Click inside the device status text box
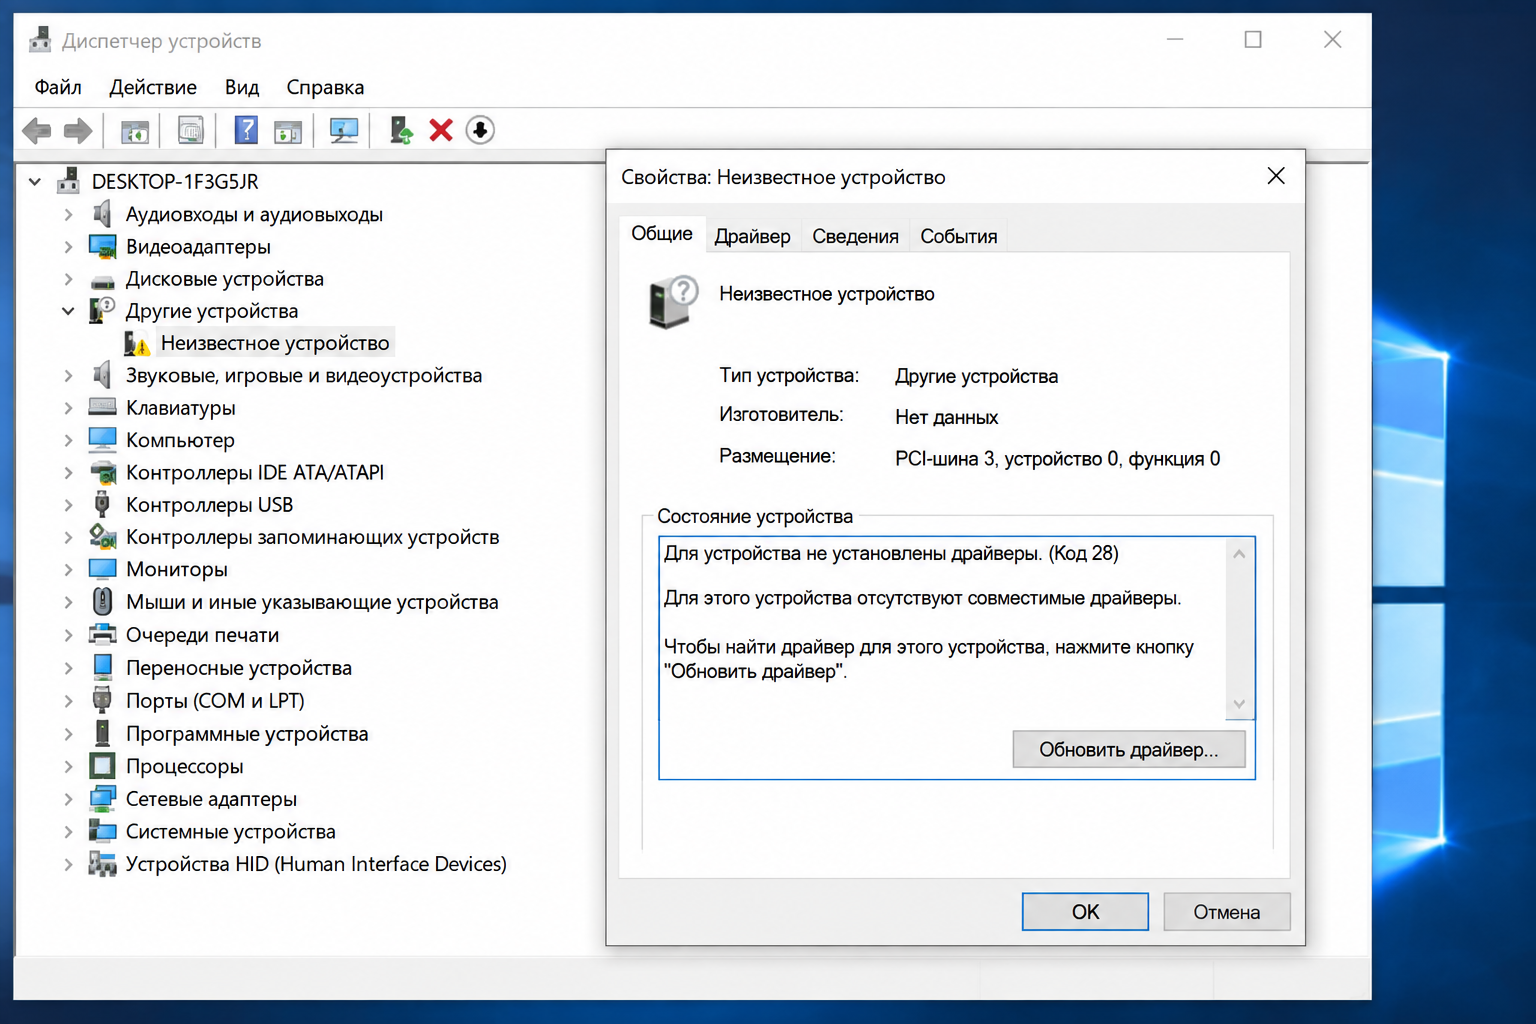 click(x=942, y=628)
